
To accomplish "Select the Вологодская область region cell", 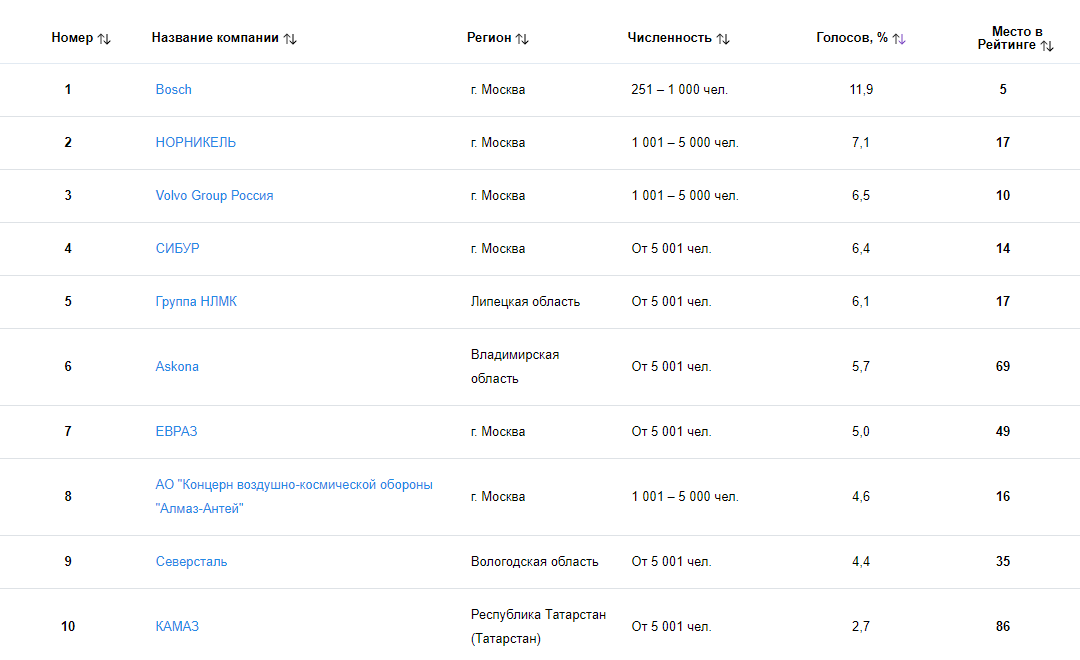I will click(534, 561).
